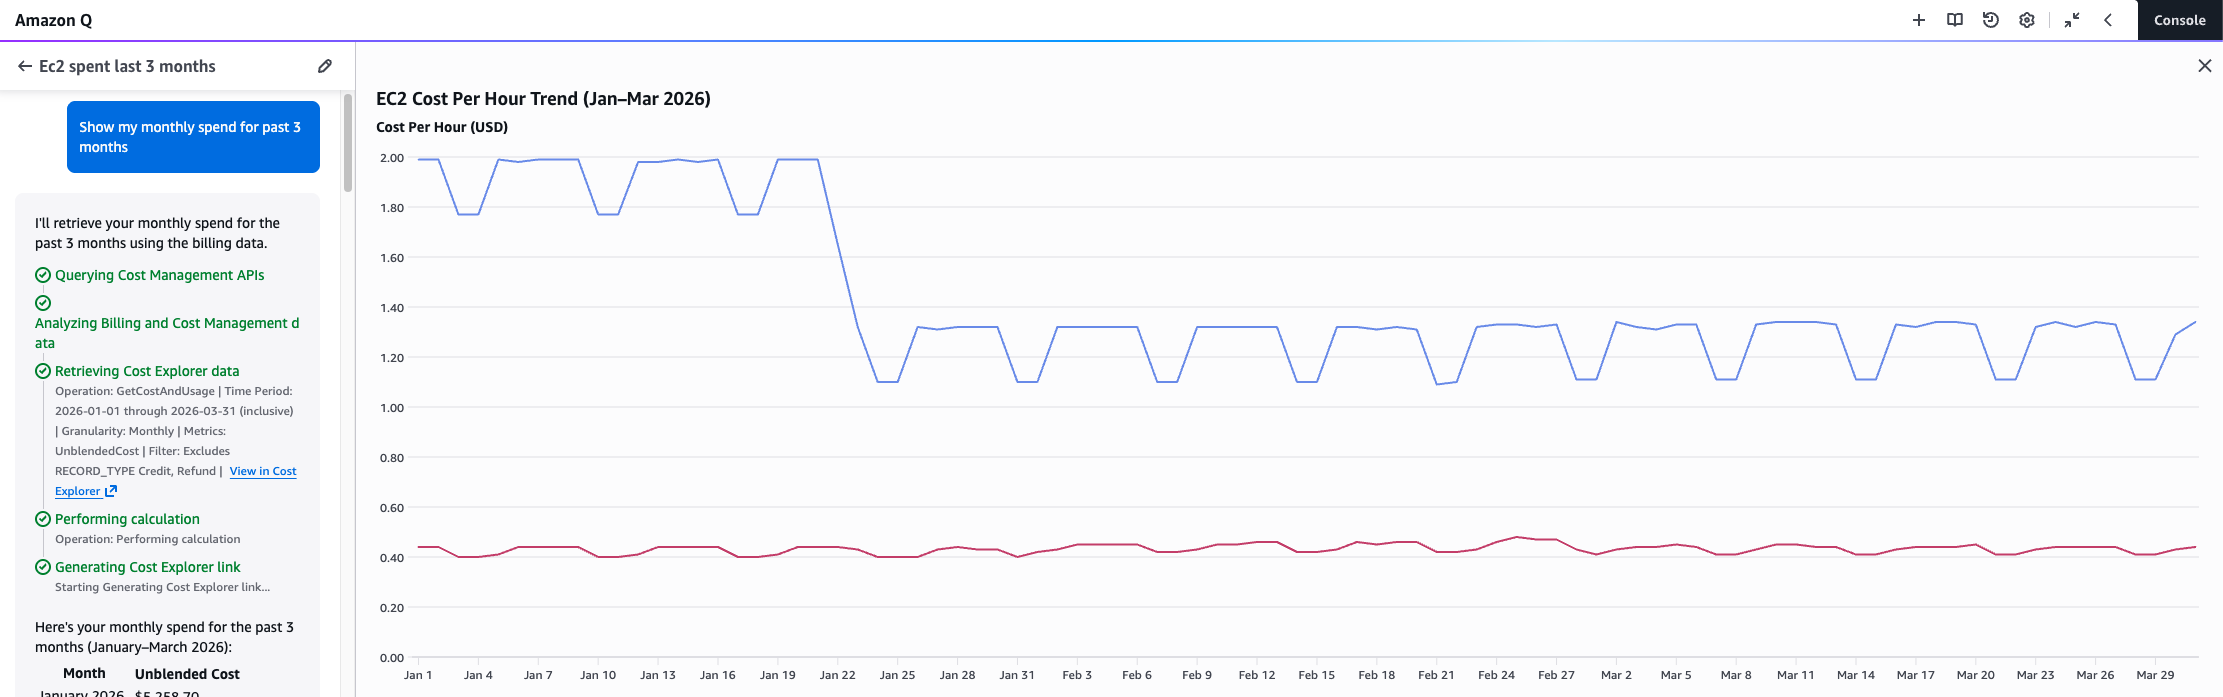This screenshot has height=697, width=2223.
Task: Click the Retrieving Cost Explorer data step
Action: coord(147,371)
